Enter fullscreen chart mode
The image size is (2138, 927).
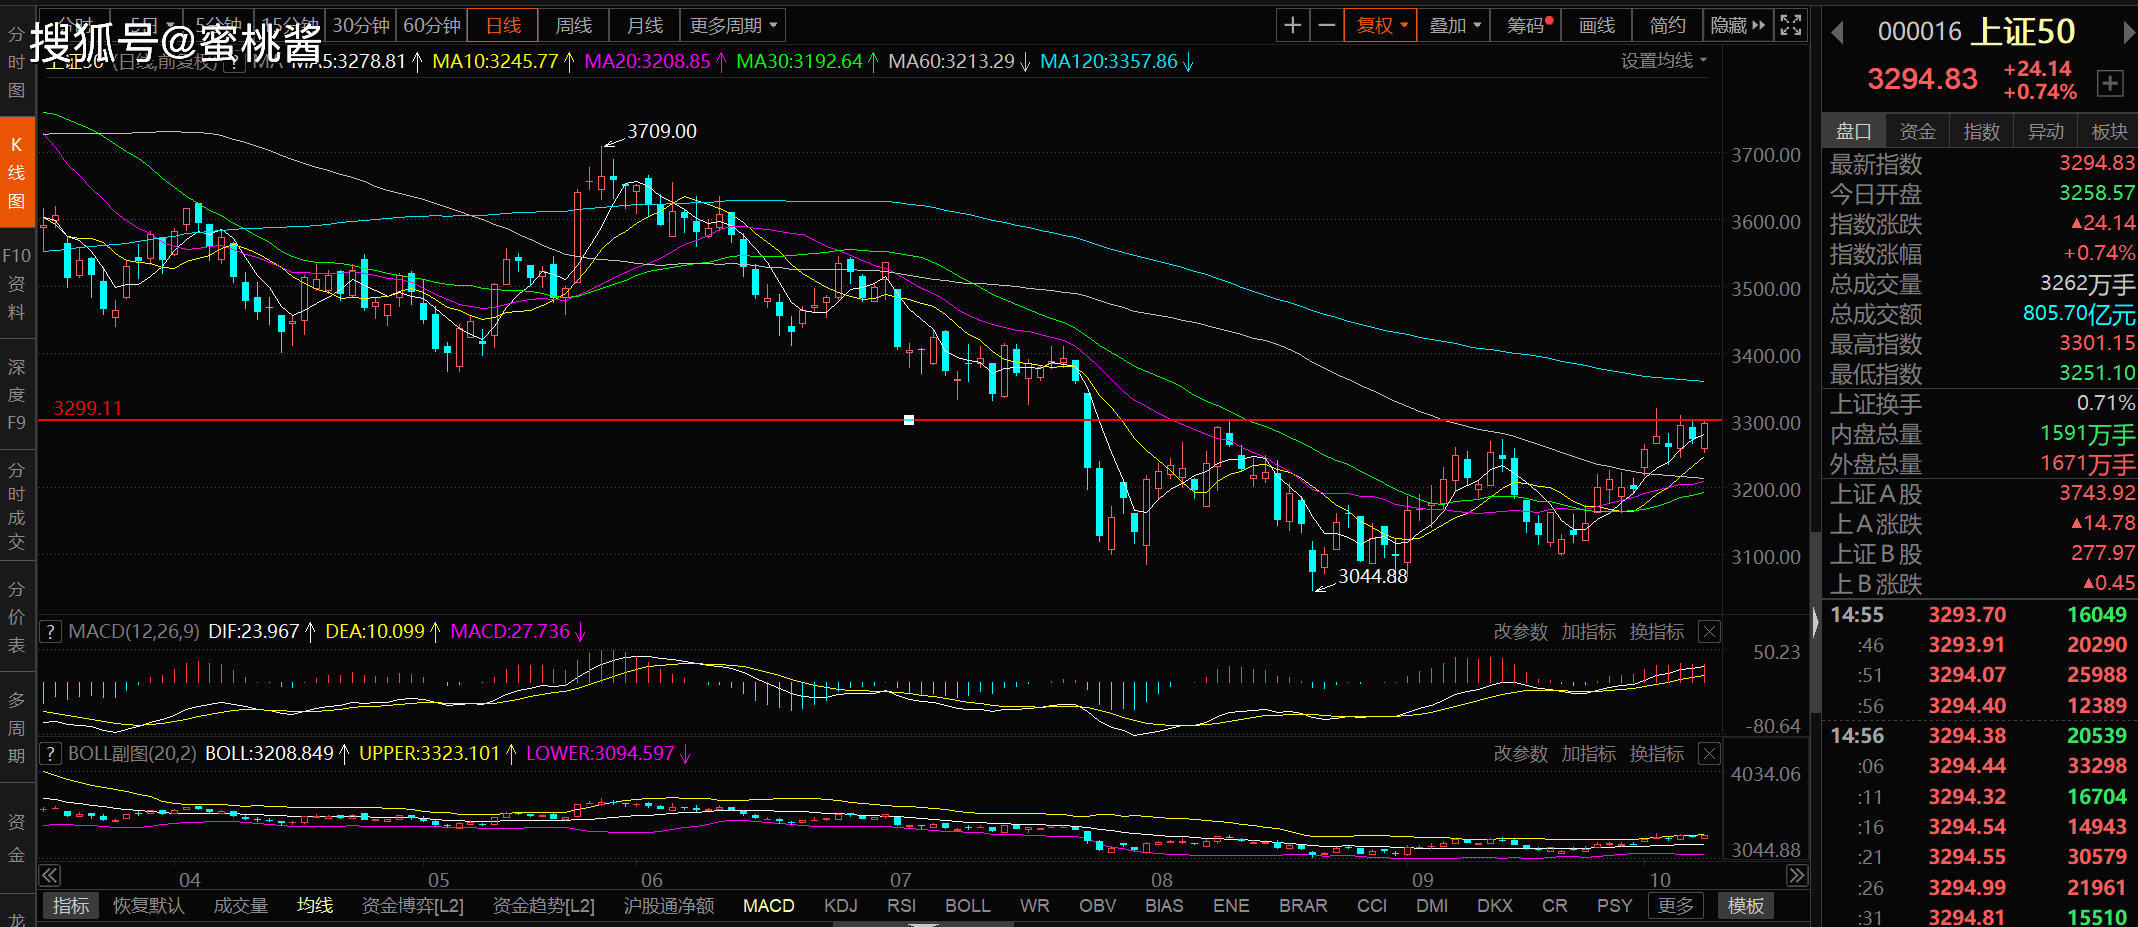click(x=1791, y=25)
